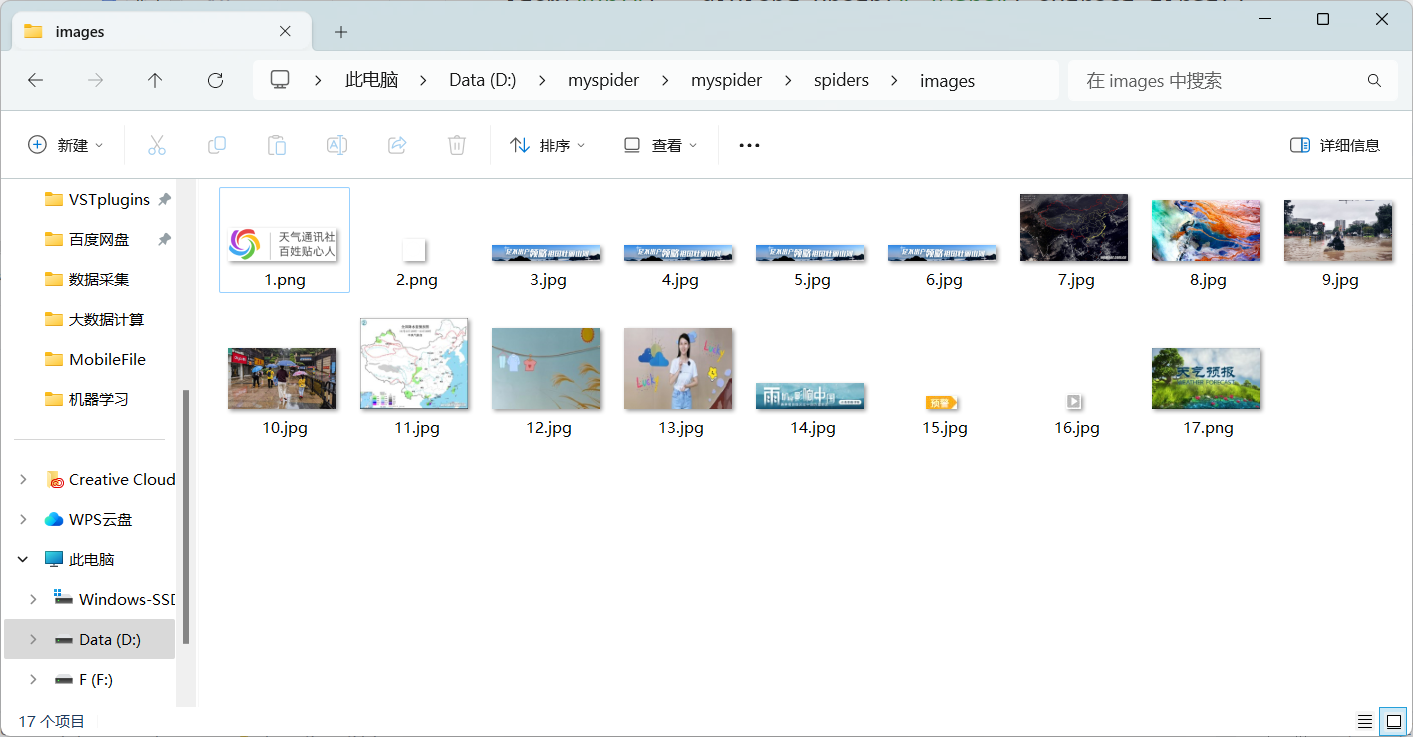Add a new tab with plus

click(341, 32)
